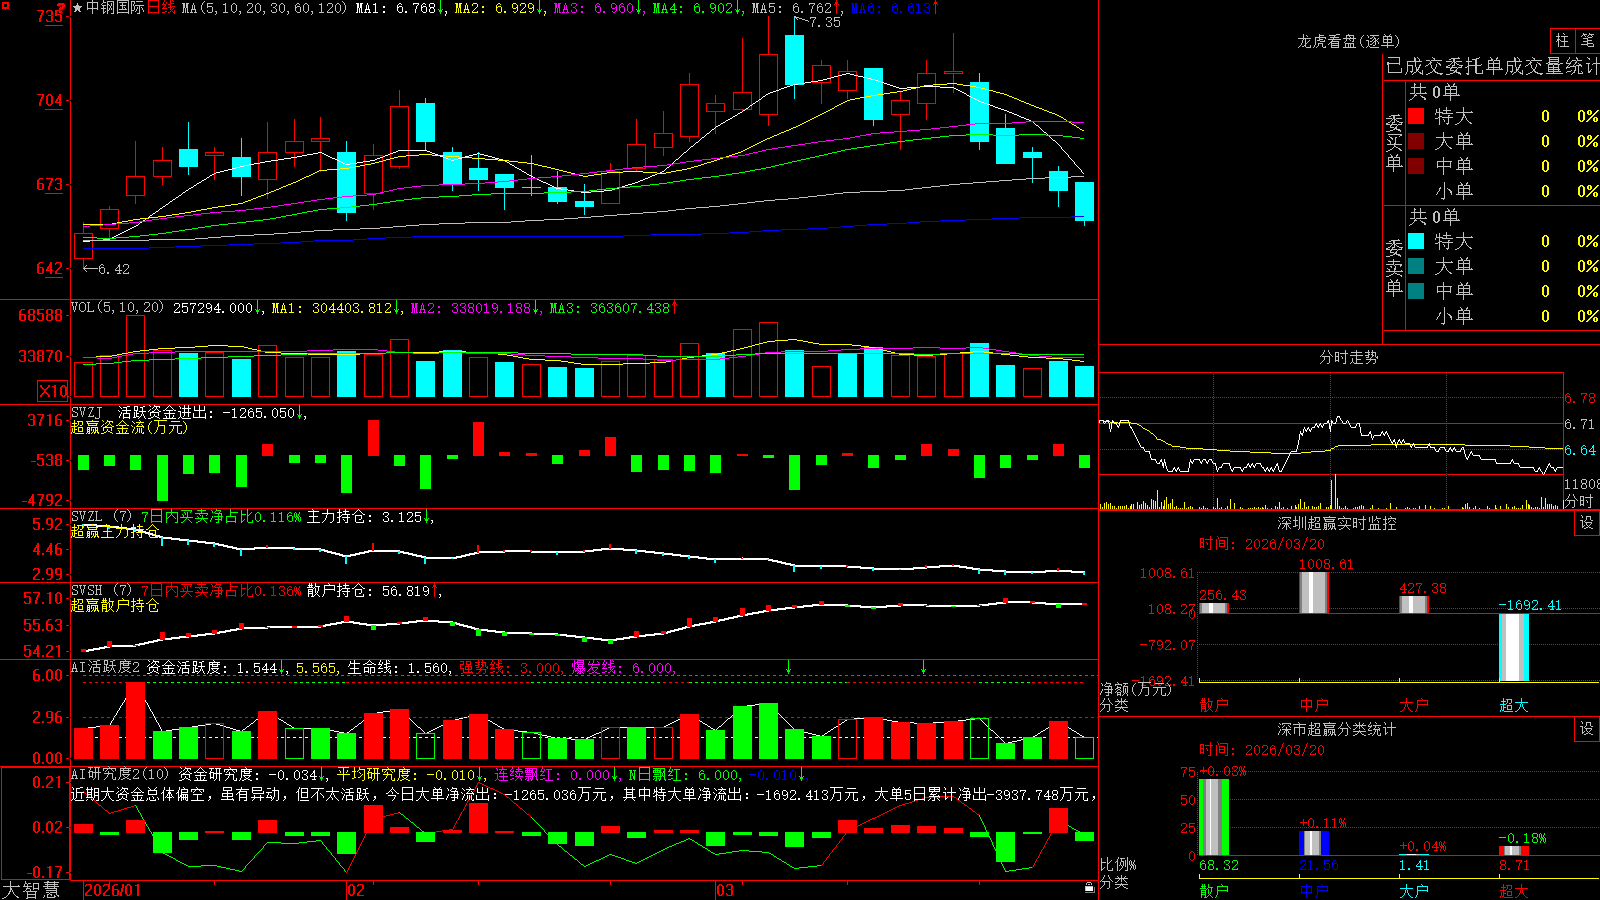Click the SVZL (7) indicator label
This screenshot has width=1600, height=900.
[x=101, y=517]
